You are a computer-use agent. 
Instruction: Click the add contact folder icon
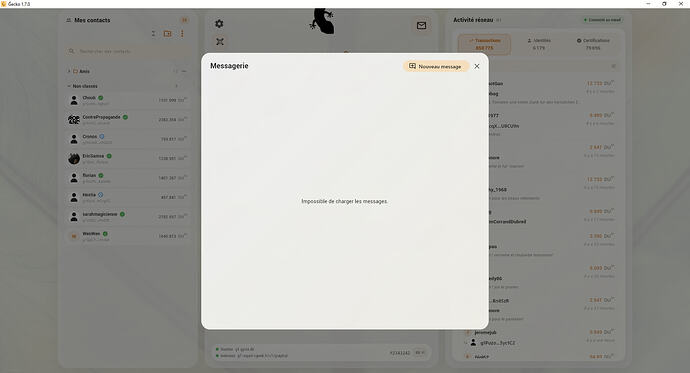[x=168, y=33]
